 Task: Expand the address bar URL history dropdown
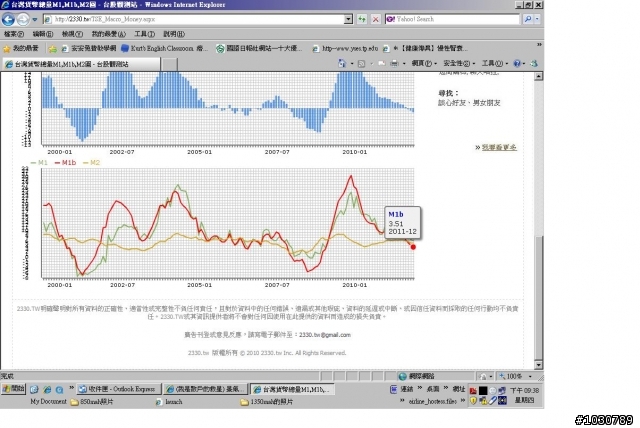point(348,19)
